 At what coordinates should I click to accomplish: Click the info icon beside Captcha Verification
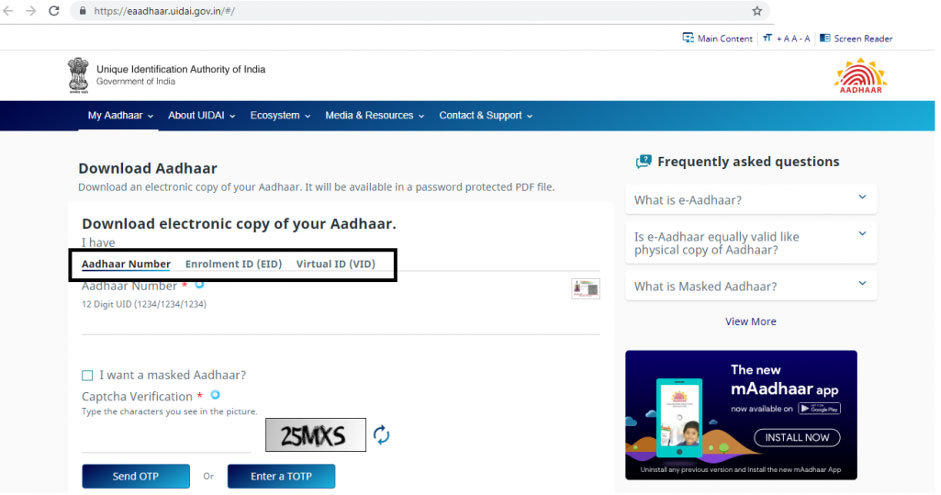(215, 395)
